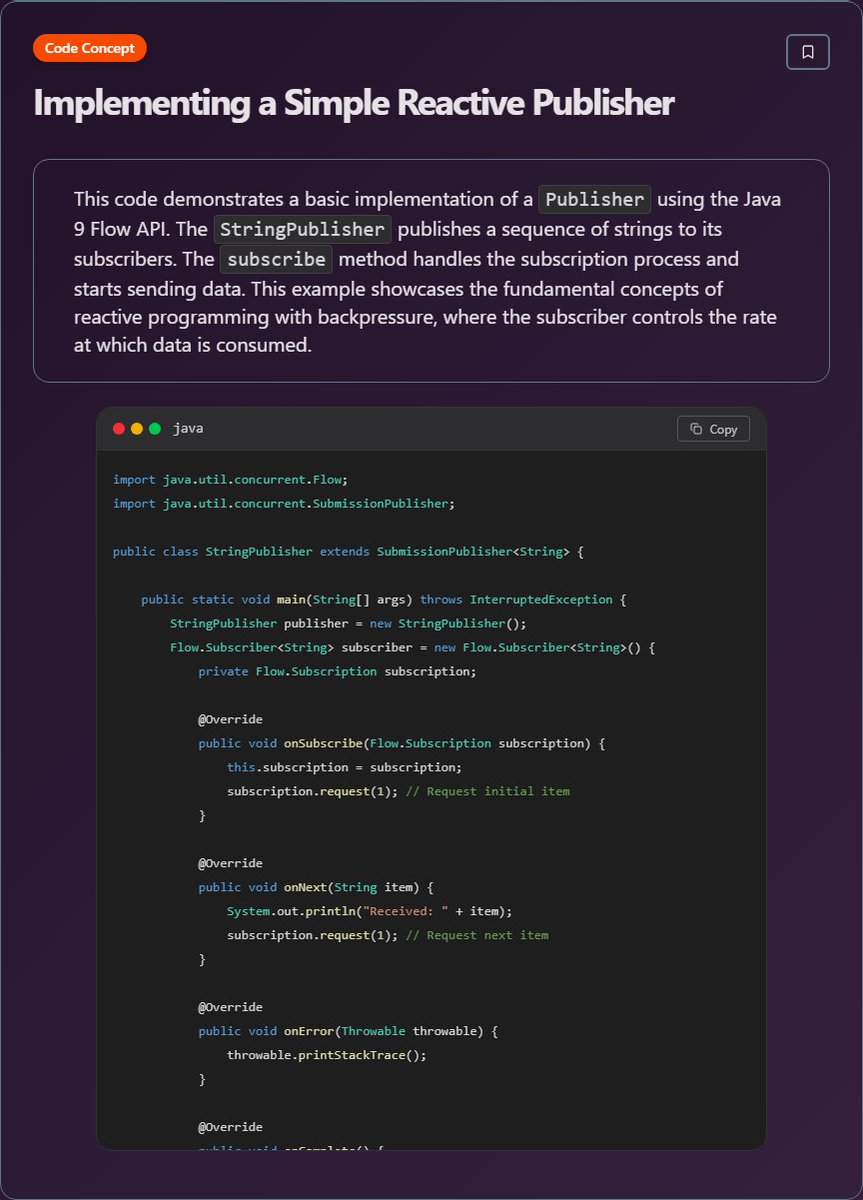
Task: Click the description paragraph text block
Action: [x=431, y=271]
